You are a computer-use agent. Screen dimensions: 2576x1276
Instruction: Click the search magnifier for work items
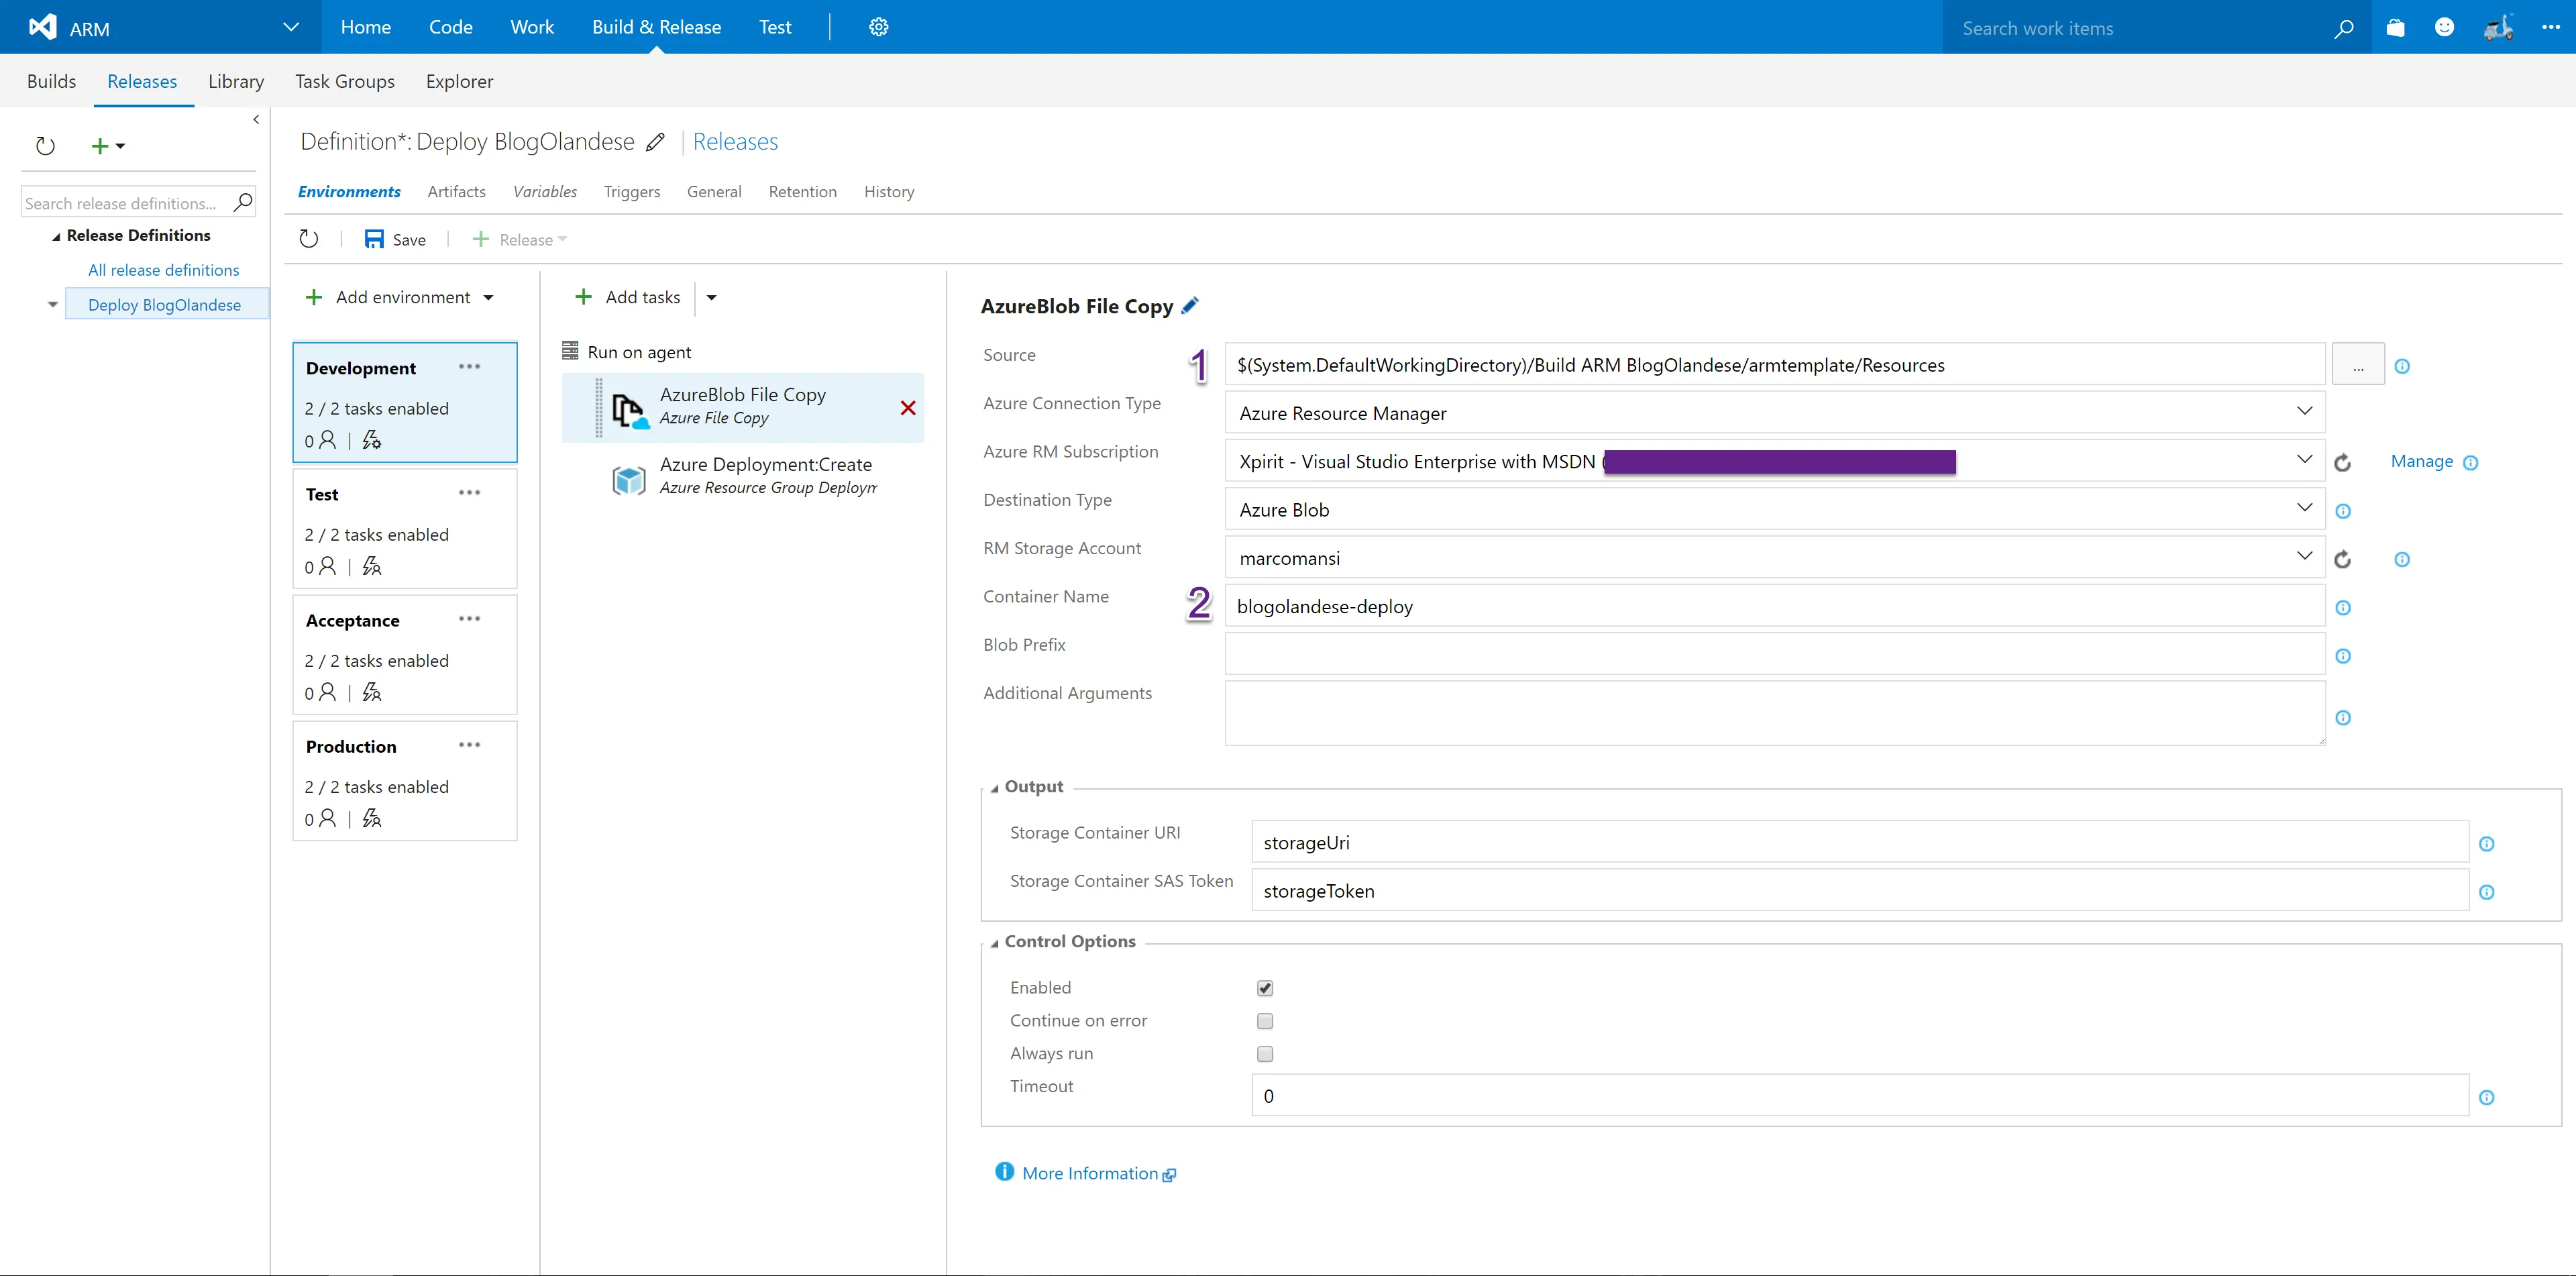pos(2344,28)
